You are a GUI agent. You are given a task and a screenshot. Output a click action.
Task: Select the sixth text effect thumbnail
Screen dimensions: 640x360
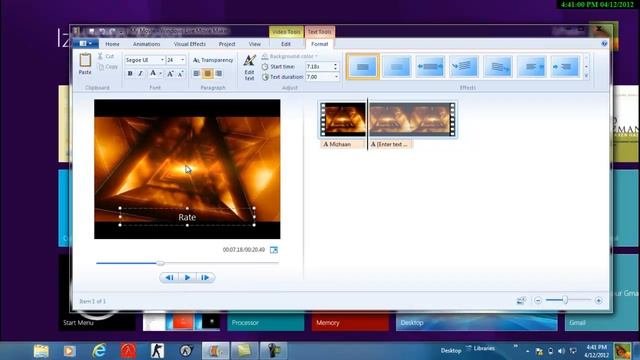pos(531,67)
